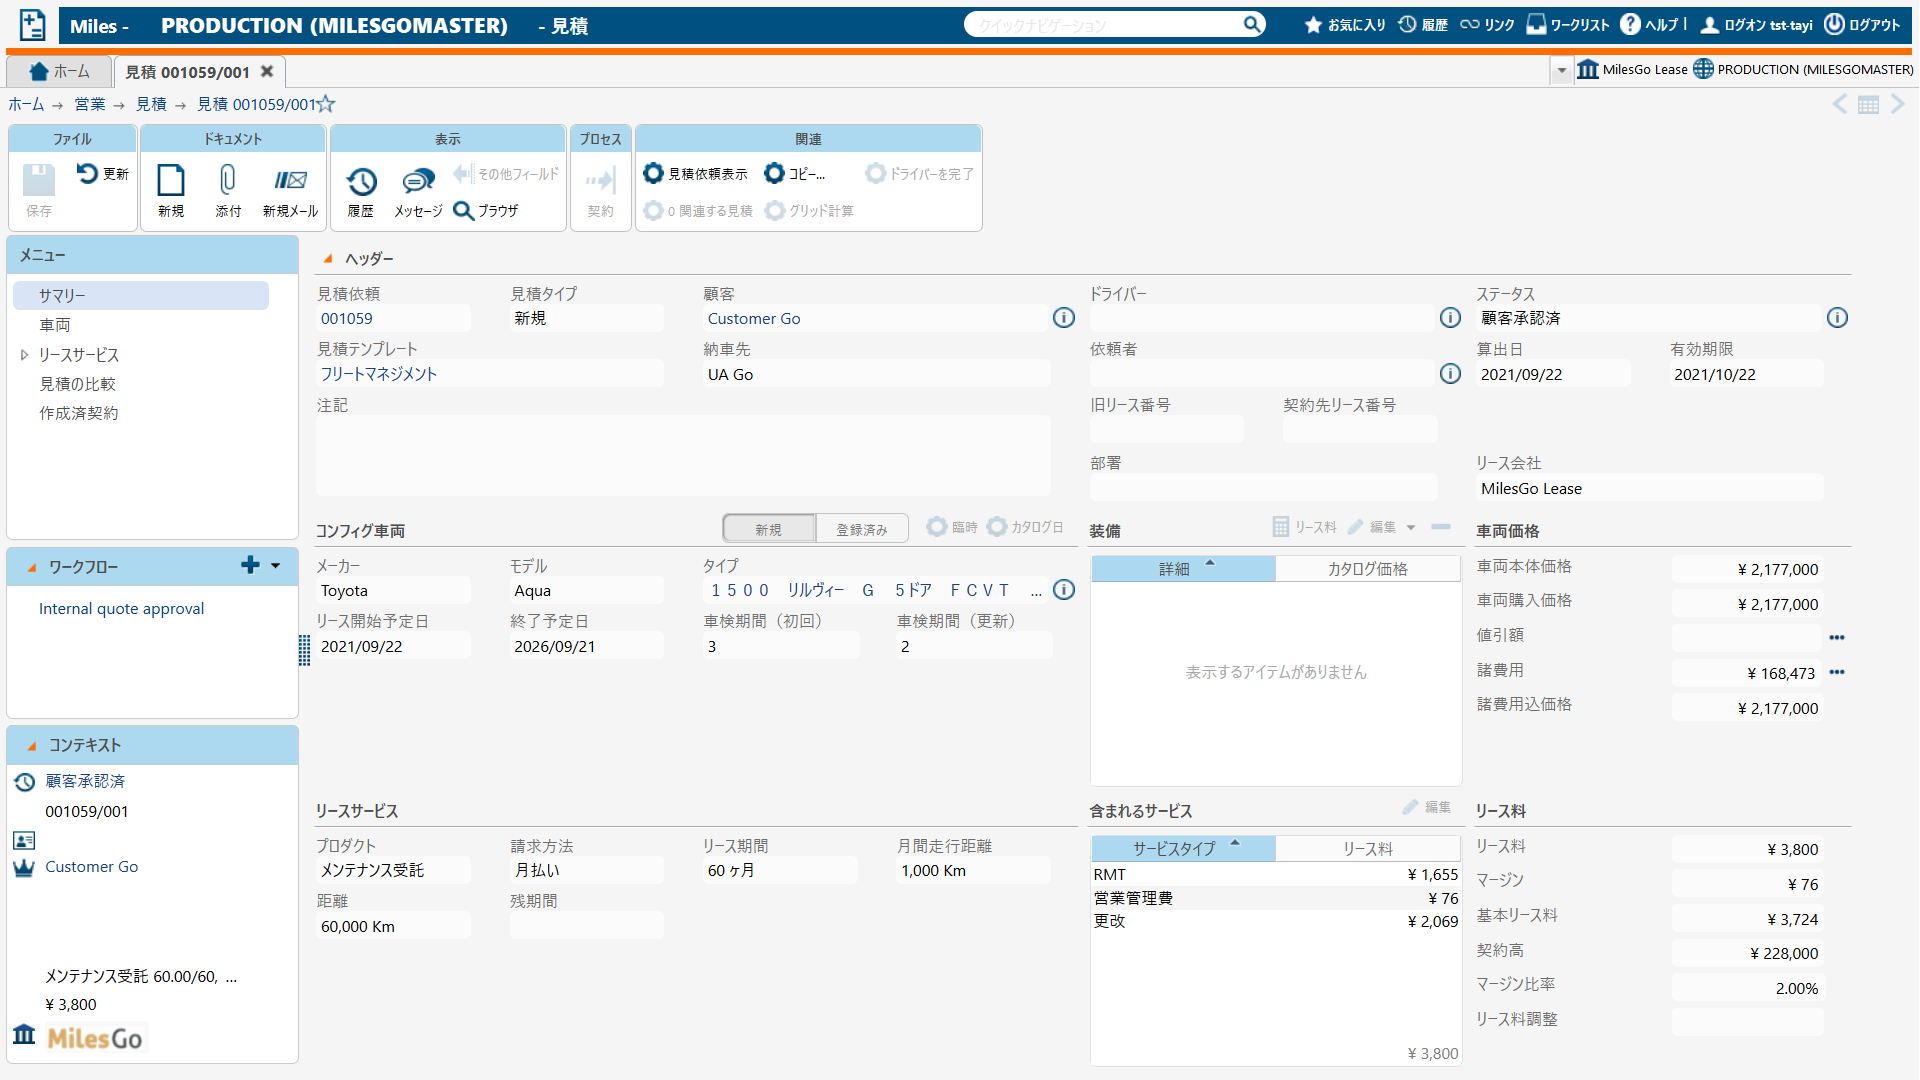This screenshot has height=1080, width=1920.
Task: Open ブラウザ magnifier search icon
Action: [463, 210]
